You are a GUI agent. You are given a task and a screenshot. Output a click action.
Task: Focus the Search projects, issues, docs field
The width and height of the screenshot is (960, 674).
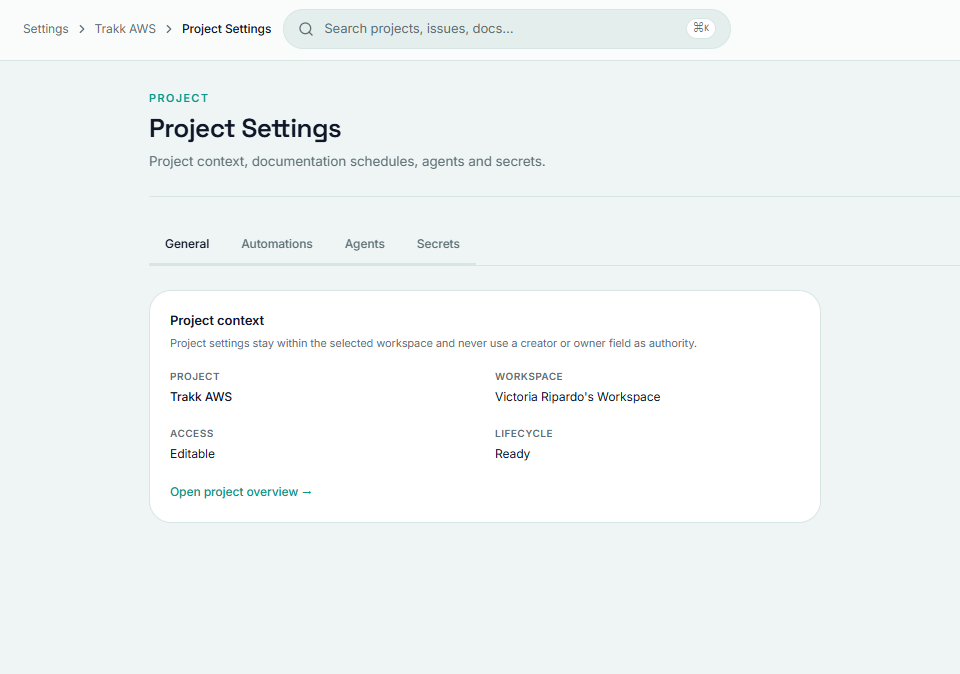pos(506,29)
